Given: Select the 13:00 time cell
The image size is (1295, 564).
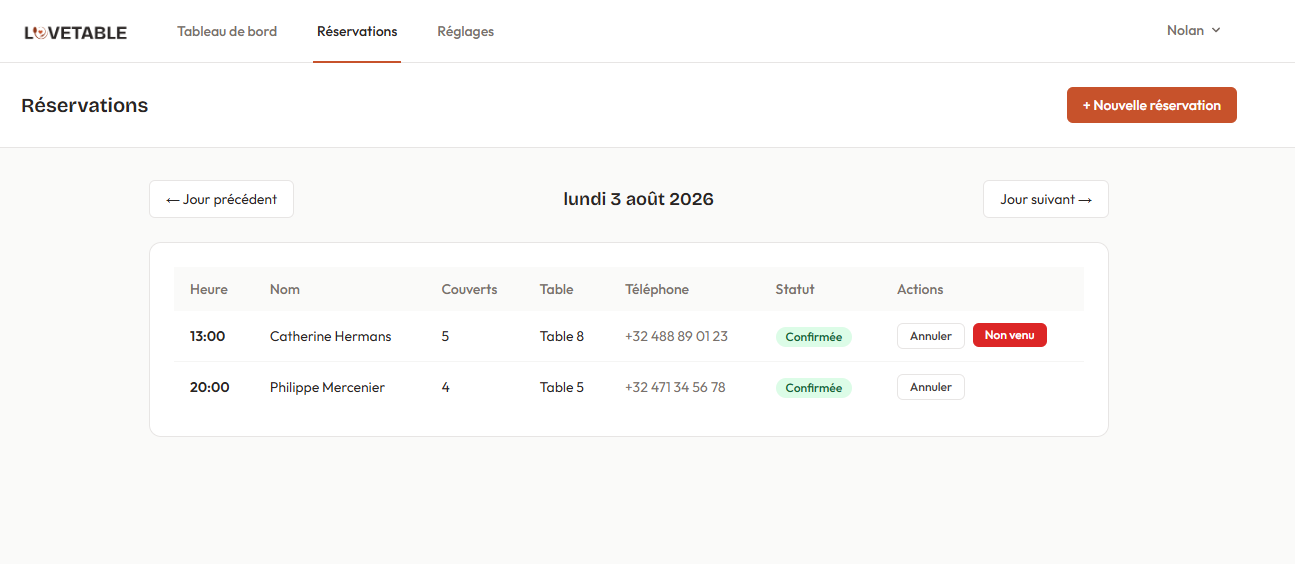Looking at the screenshot, I should (x=208, y=336).
